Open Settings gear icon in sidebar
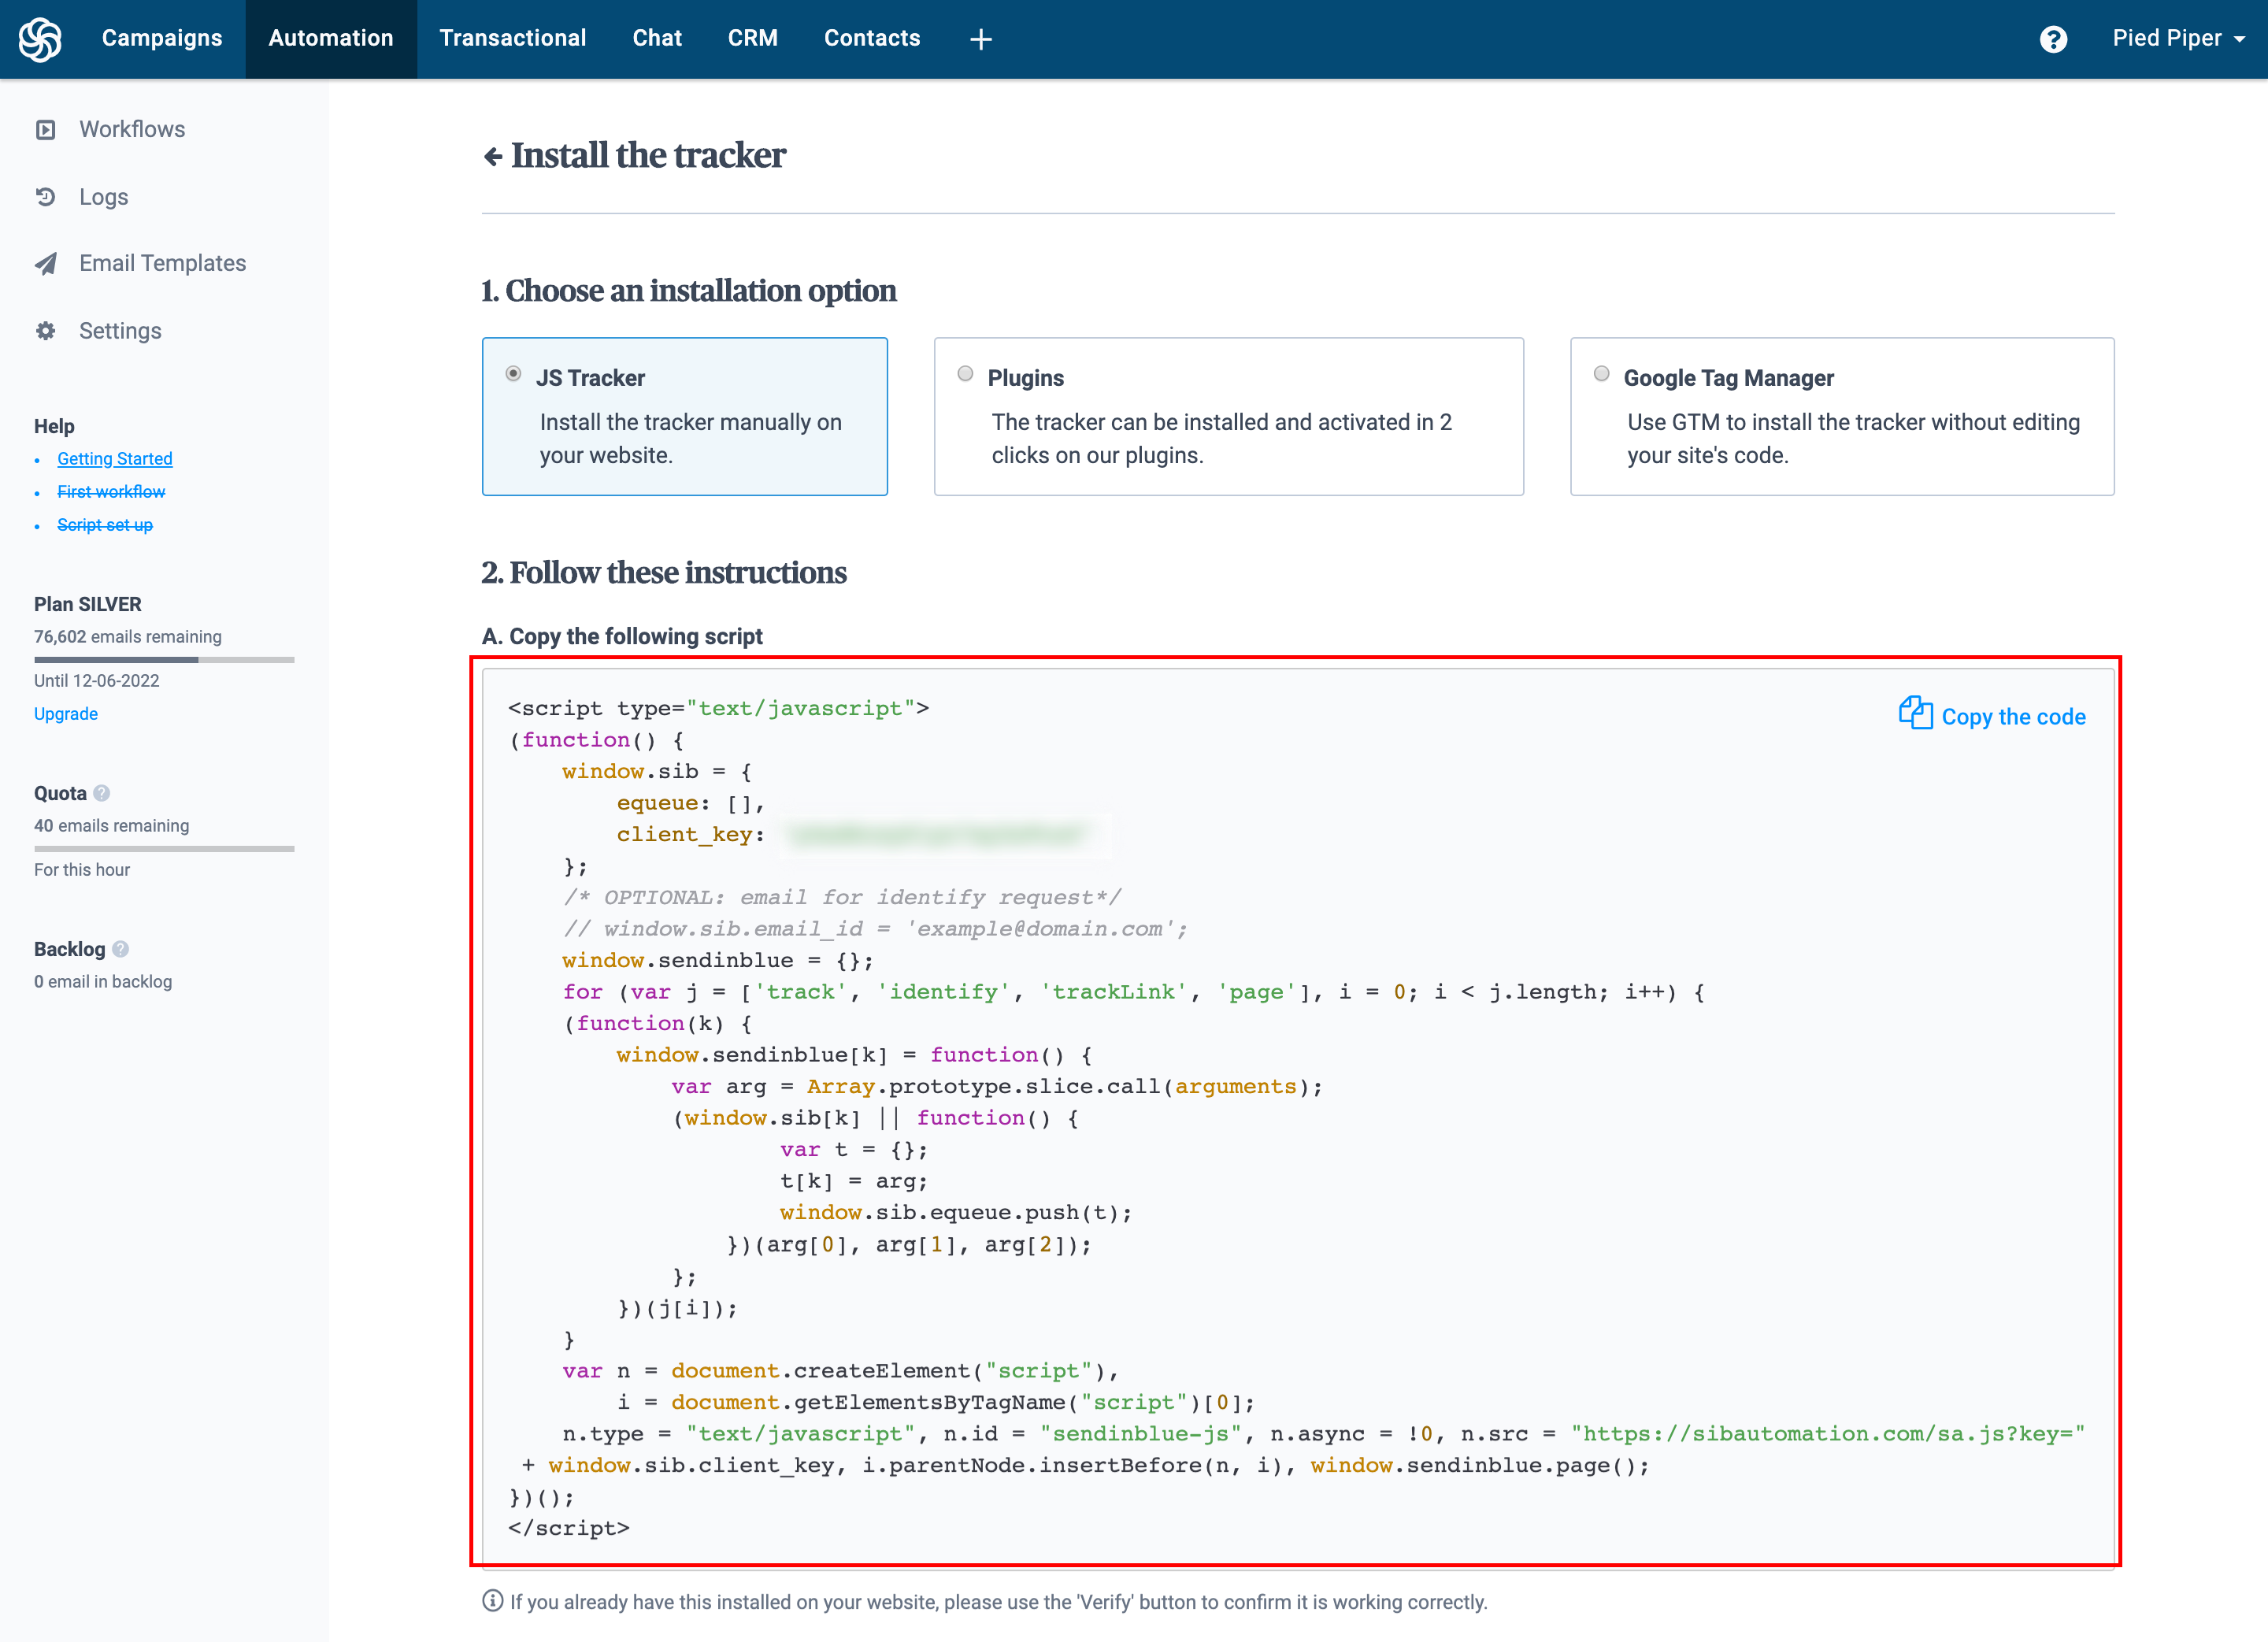Image resolution: width=2268 pixels, height=1642 pixels. tap(46, 331)
